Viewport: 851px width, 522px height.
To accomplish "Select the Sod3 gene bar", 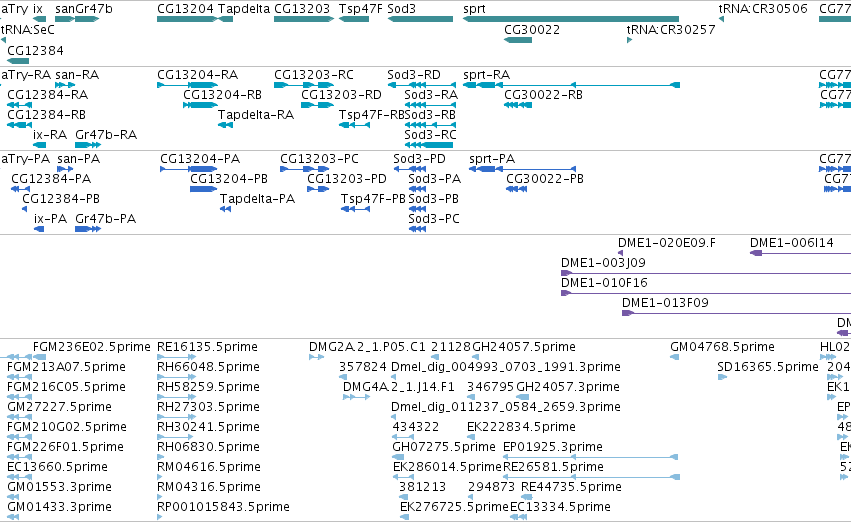I will click(420, 19).
